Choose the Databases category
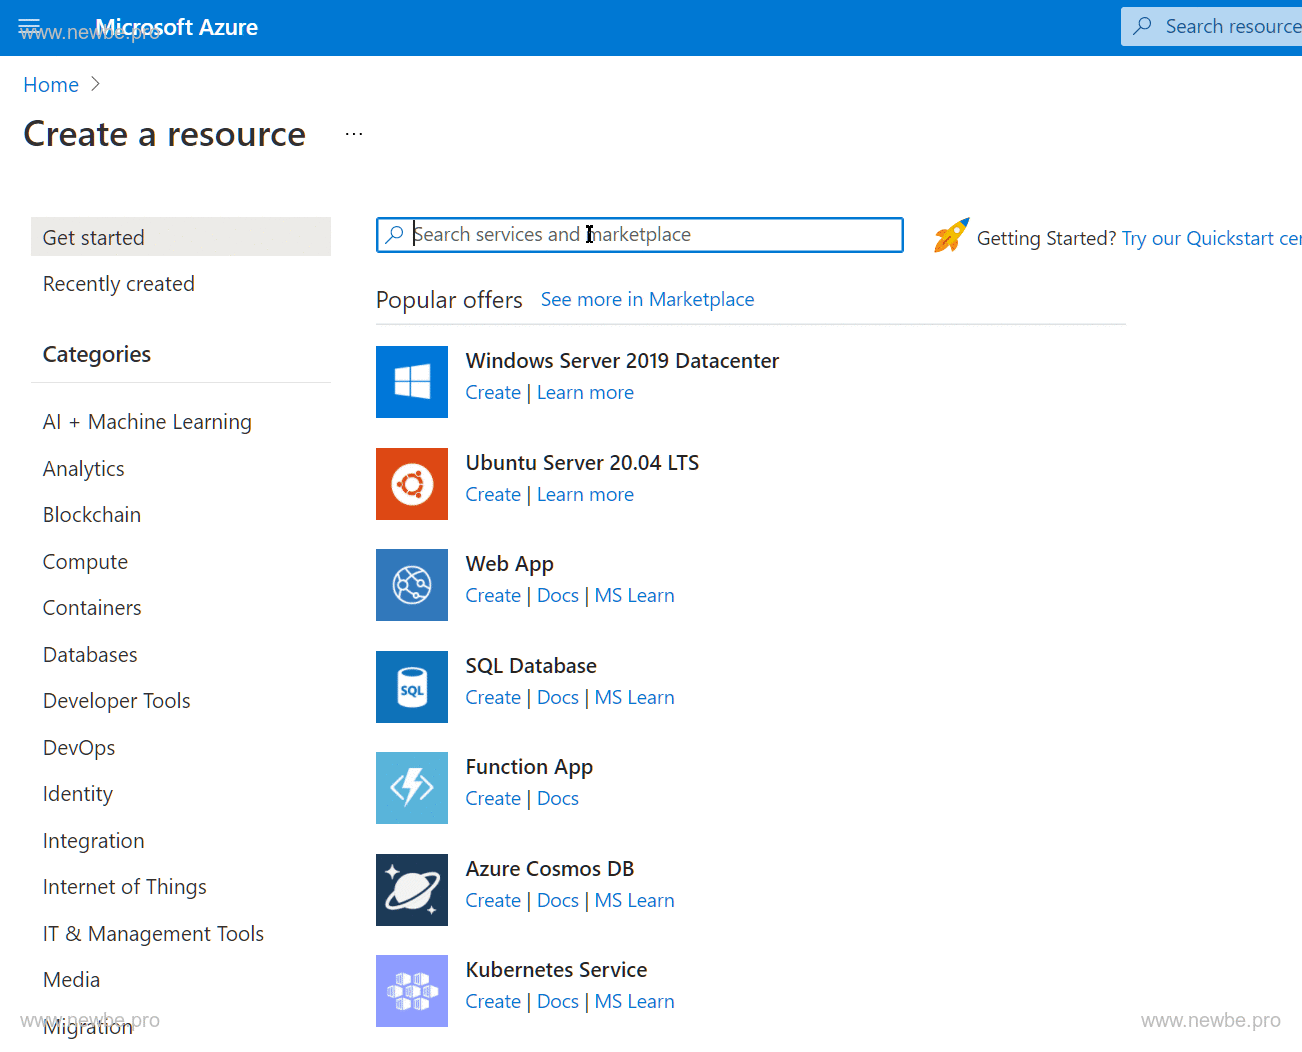This screenshot has height=1052, width=1302. click(90, 655)
